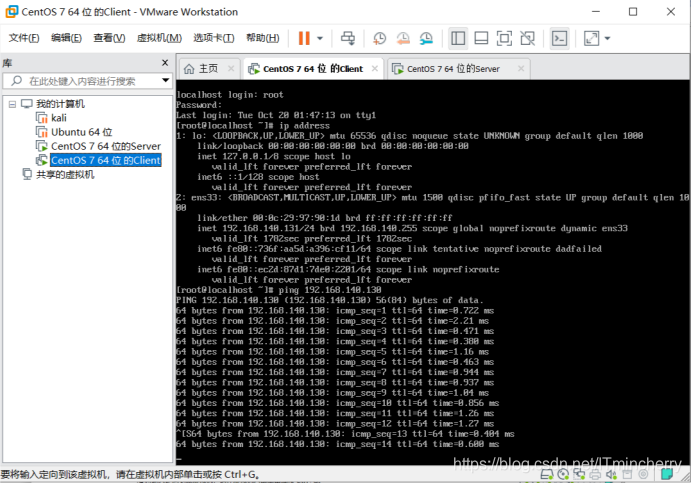This screenshot has height=483, width=692.
Task: Click the stretch guest display icon
Action: [591, 38]
